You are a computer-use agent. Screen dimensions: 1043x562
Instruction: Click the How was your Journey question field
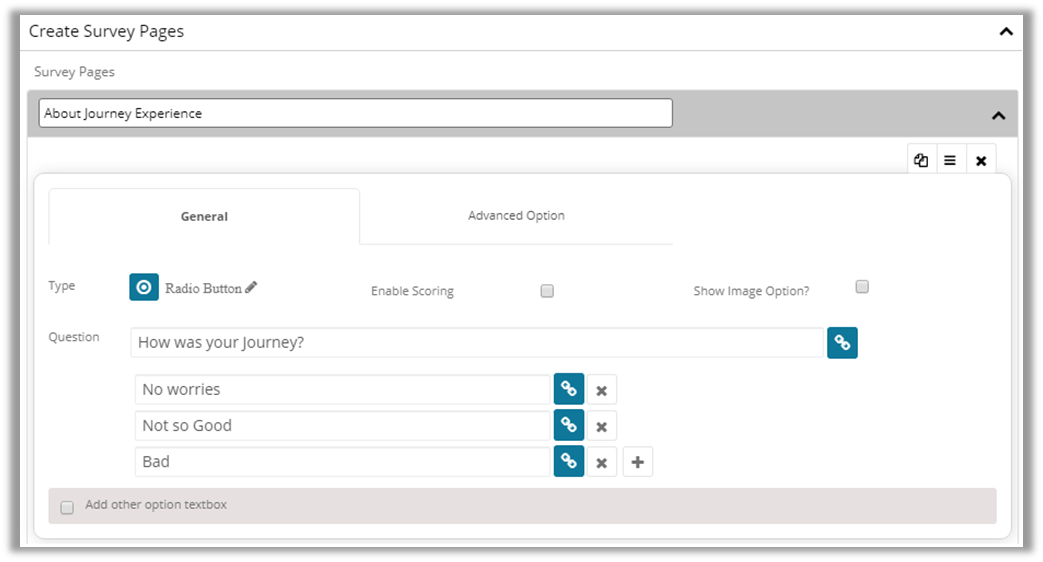tap(477, 343)
